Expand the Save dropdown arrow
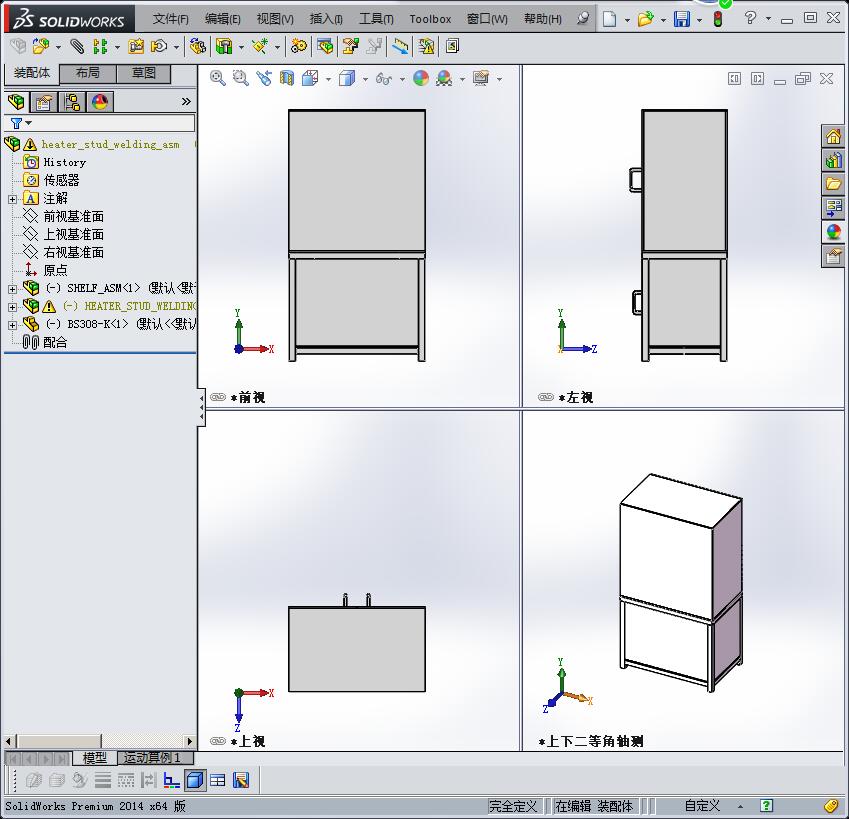Image resolution: width=849 pixels, height=819 pixels. (x=699, y=20)
